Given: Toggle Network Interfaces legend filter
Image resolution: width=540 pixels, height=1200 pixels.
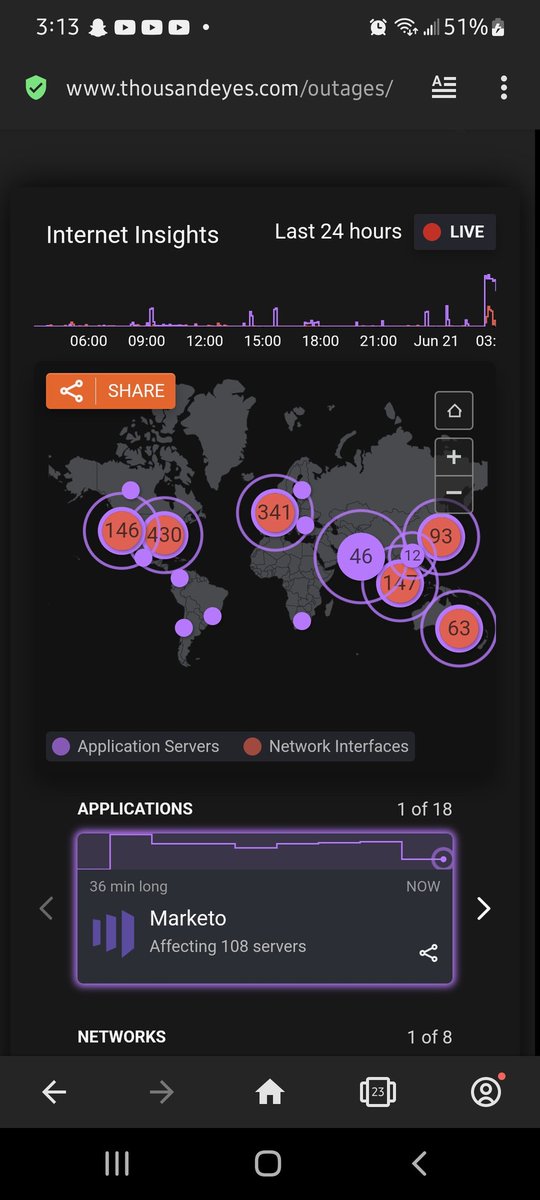Looking at the screenshot, I should (327, 746).
